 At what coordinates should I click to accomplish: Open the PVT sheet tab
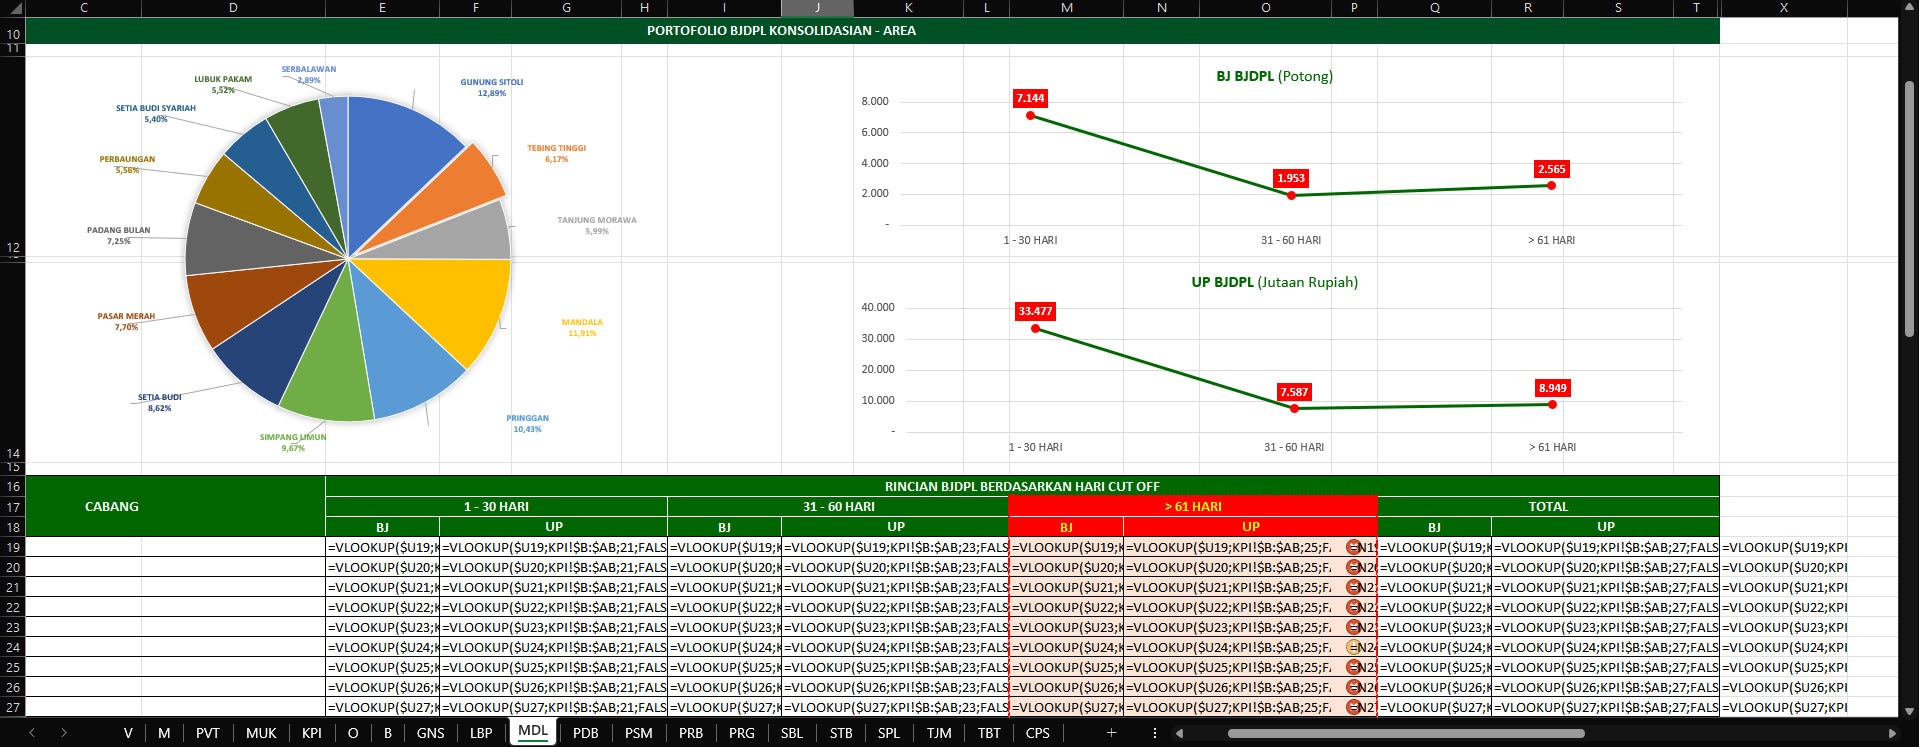(207, 733)
